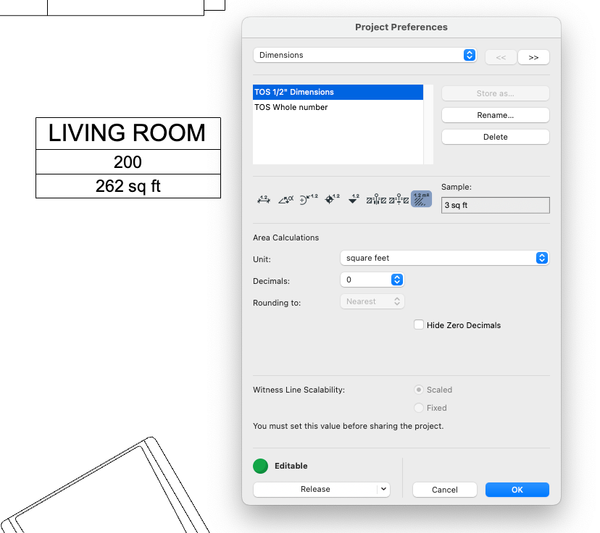Select the Linear Dimensions type icon

[264, 199]
